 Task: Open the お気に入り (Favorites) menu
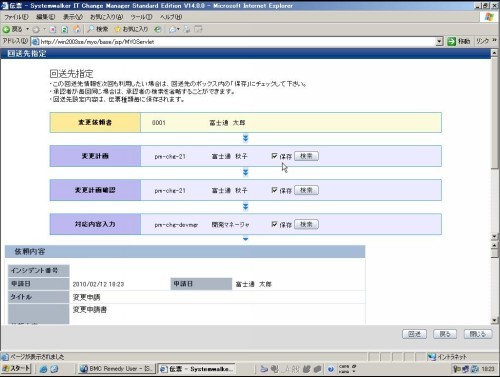[x=106, y=17]
